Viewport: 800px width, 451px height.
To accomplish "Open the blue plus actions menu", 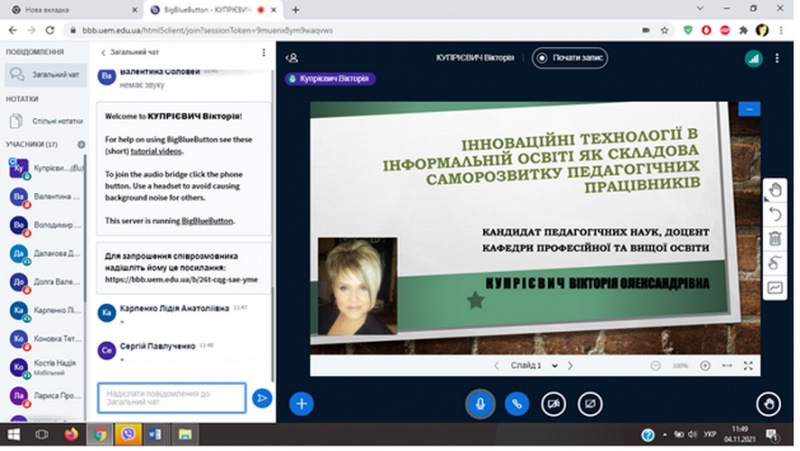I will tap(302, 404).
